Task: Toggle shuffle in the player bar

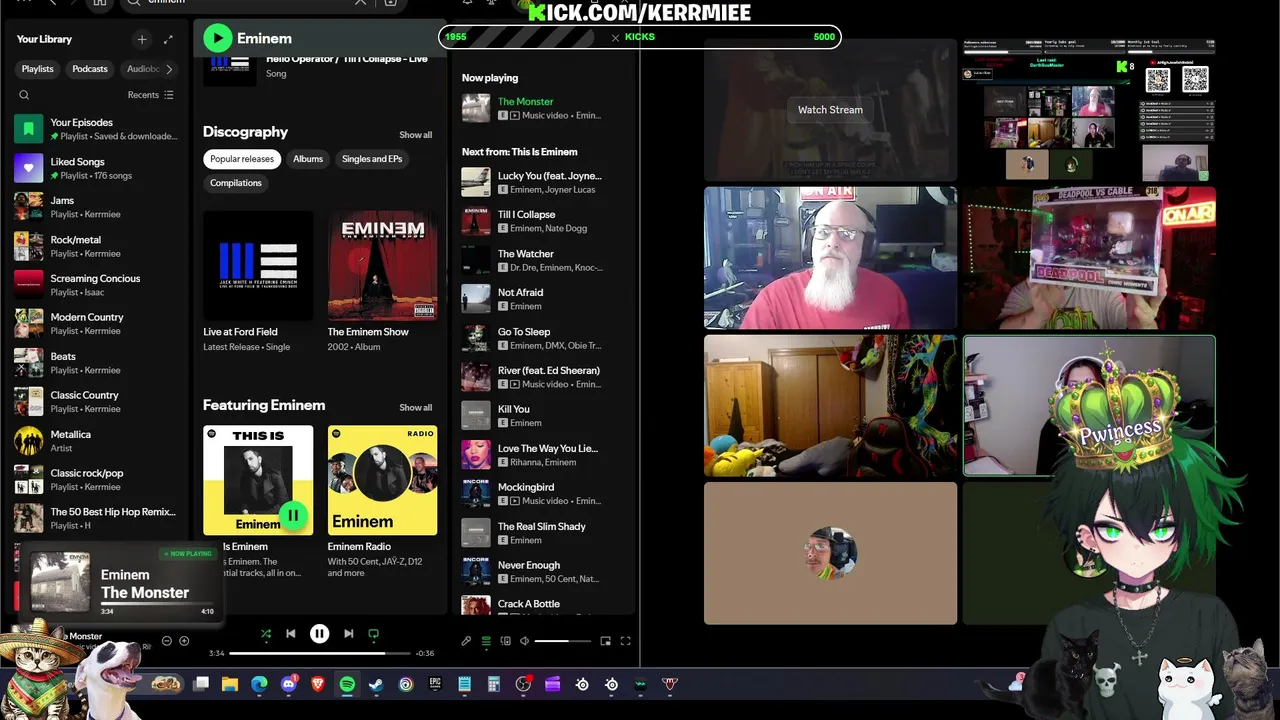Action: pyautogui.click(x=266, y=633)
